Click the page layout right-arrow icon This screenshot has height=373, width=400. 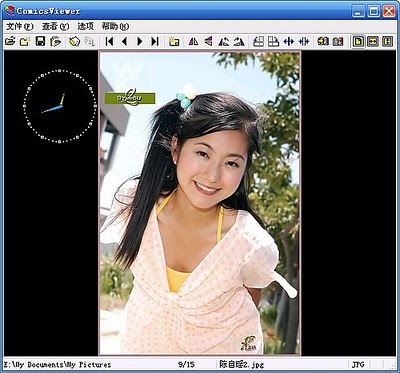(273, 42)
